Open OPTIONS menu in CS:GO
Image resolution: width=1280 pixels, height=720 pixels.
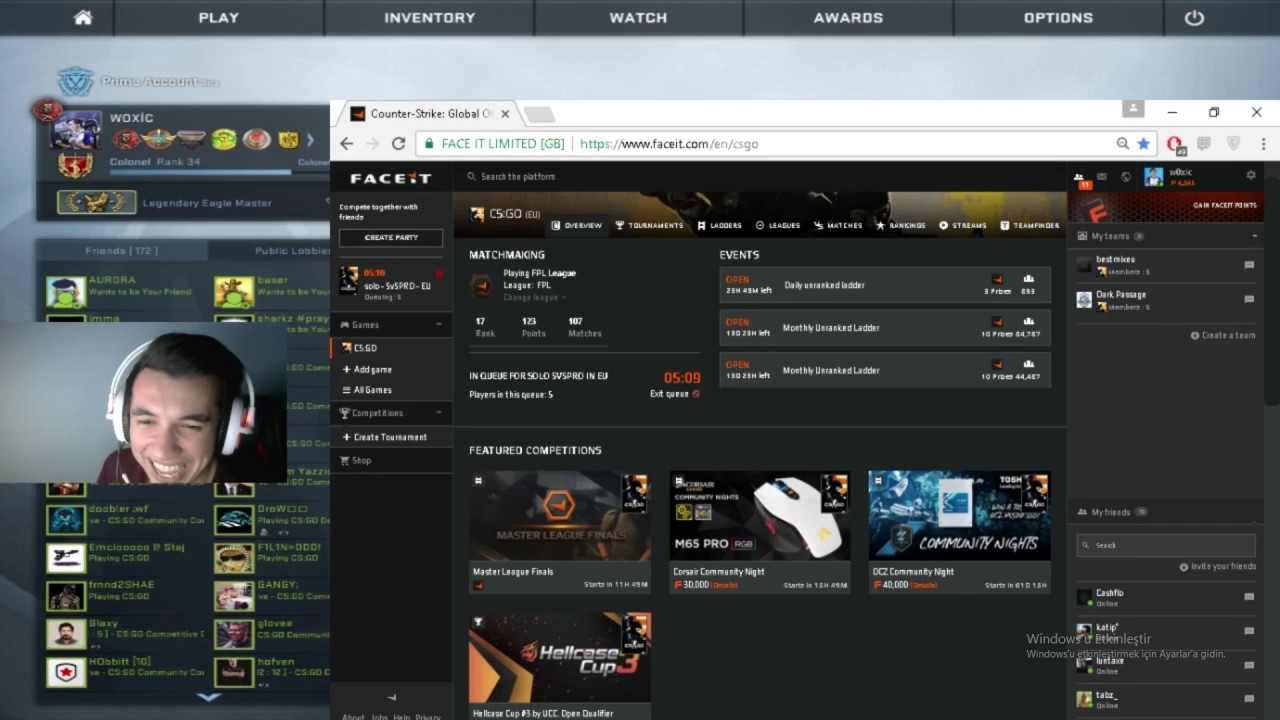1058,17
